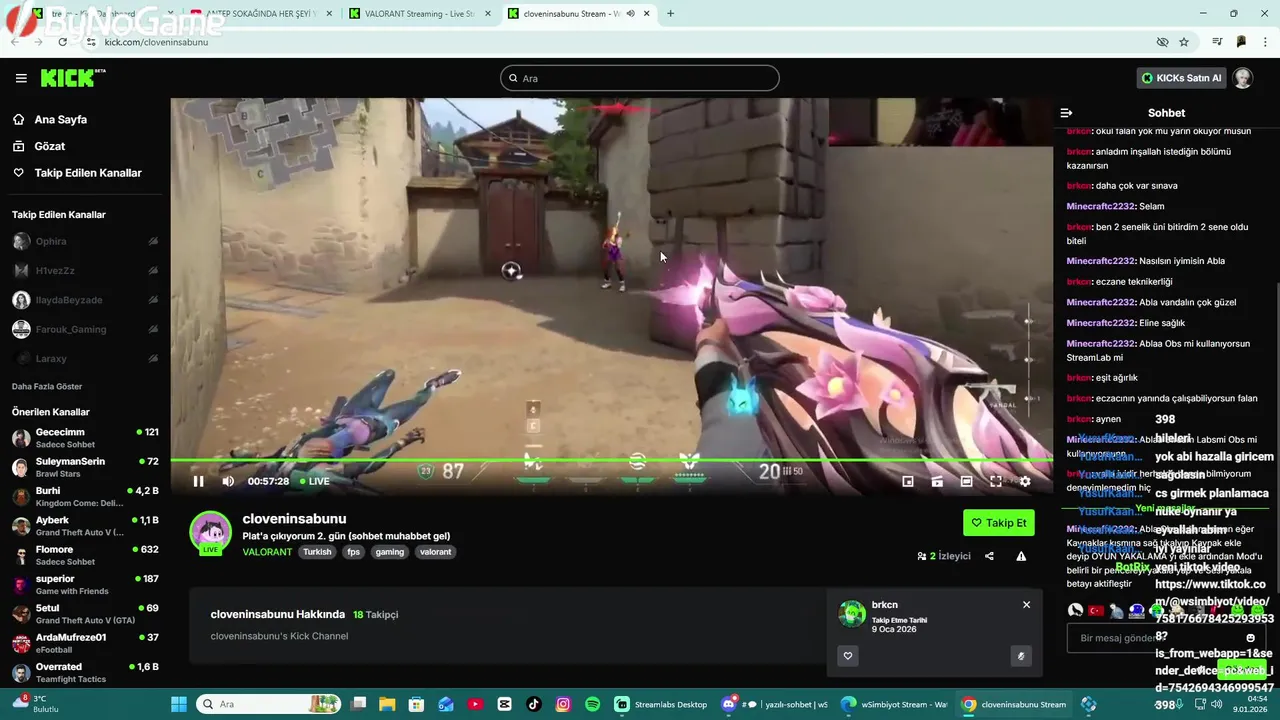Go to Ana Sayfa
The height and width of the screenshot is (720, 1280).
pos(61,119)
